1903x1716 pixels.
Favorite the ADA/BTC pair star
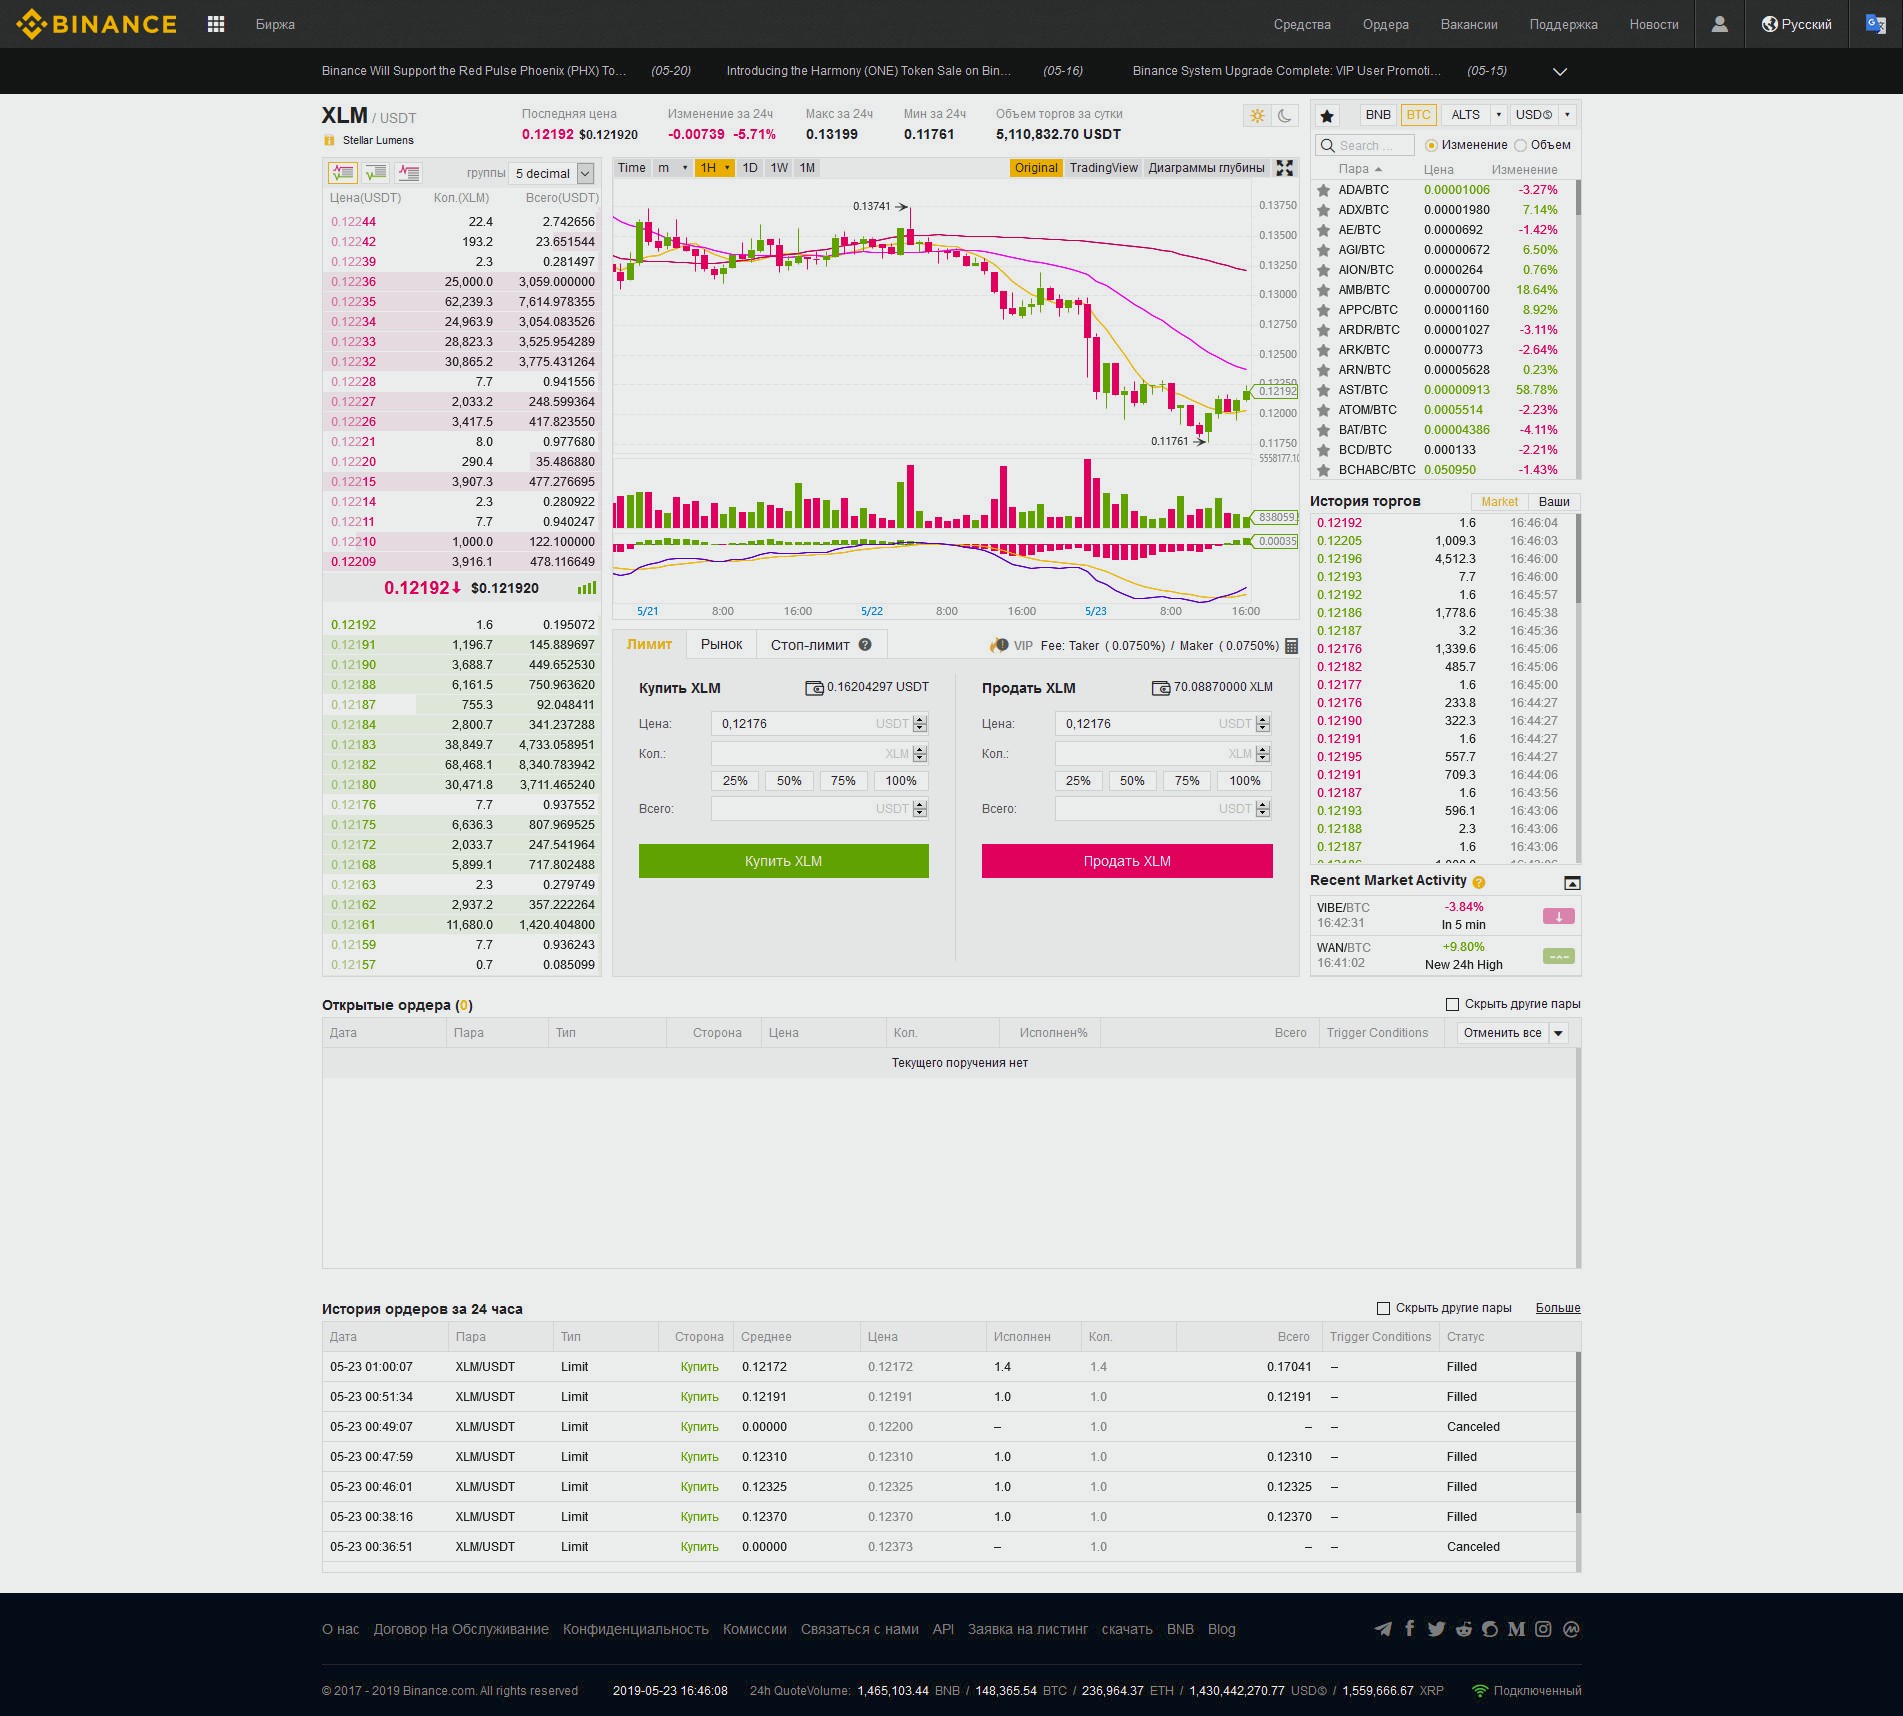pyautogui.click(x=1323, y=190)
